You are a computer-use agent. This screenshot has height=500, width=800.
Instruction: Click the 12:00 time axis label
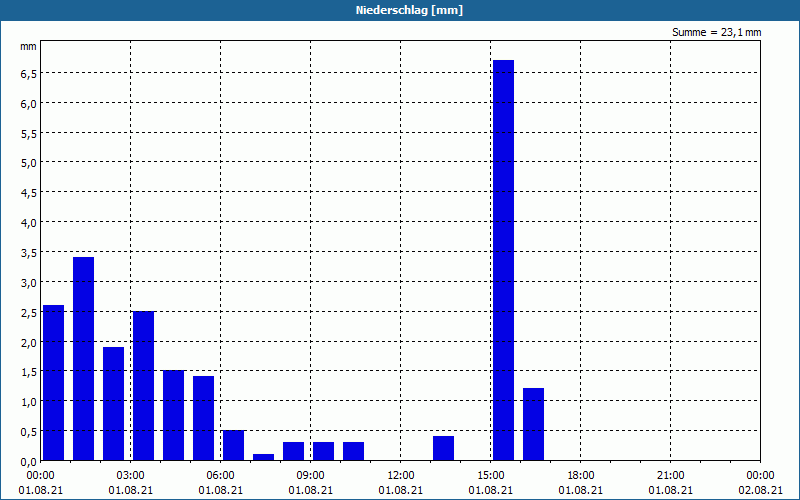401,476
